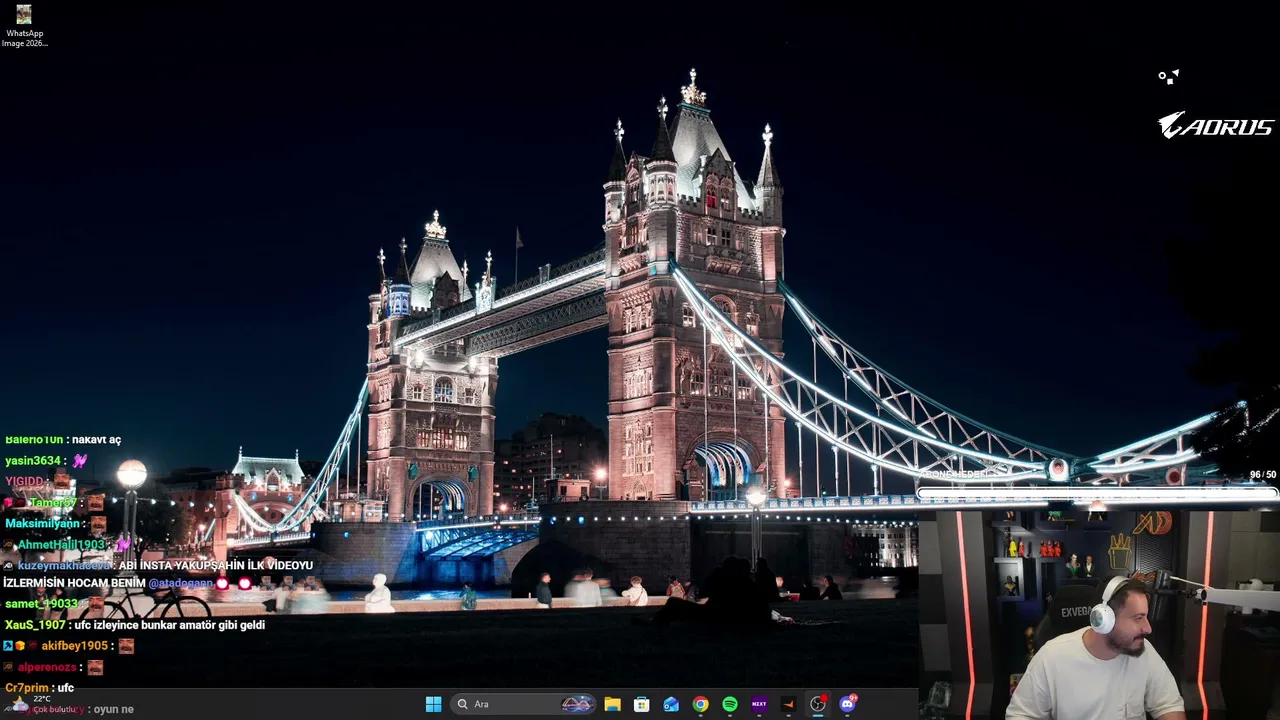Switch to OBS Studio on the taskbar
1280x720 pixels.
tap(818, 704)
